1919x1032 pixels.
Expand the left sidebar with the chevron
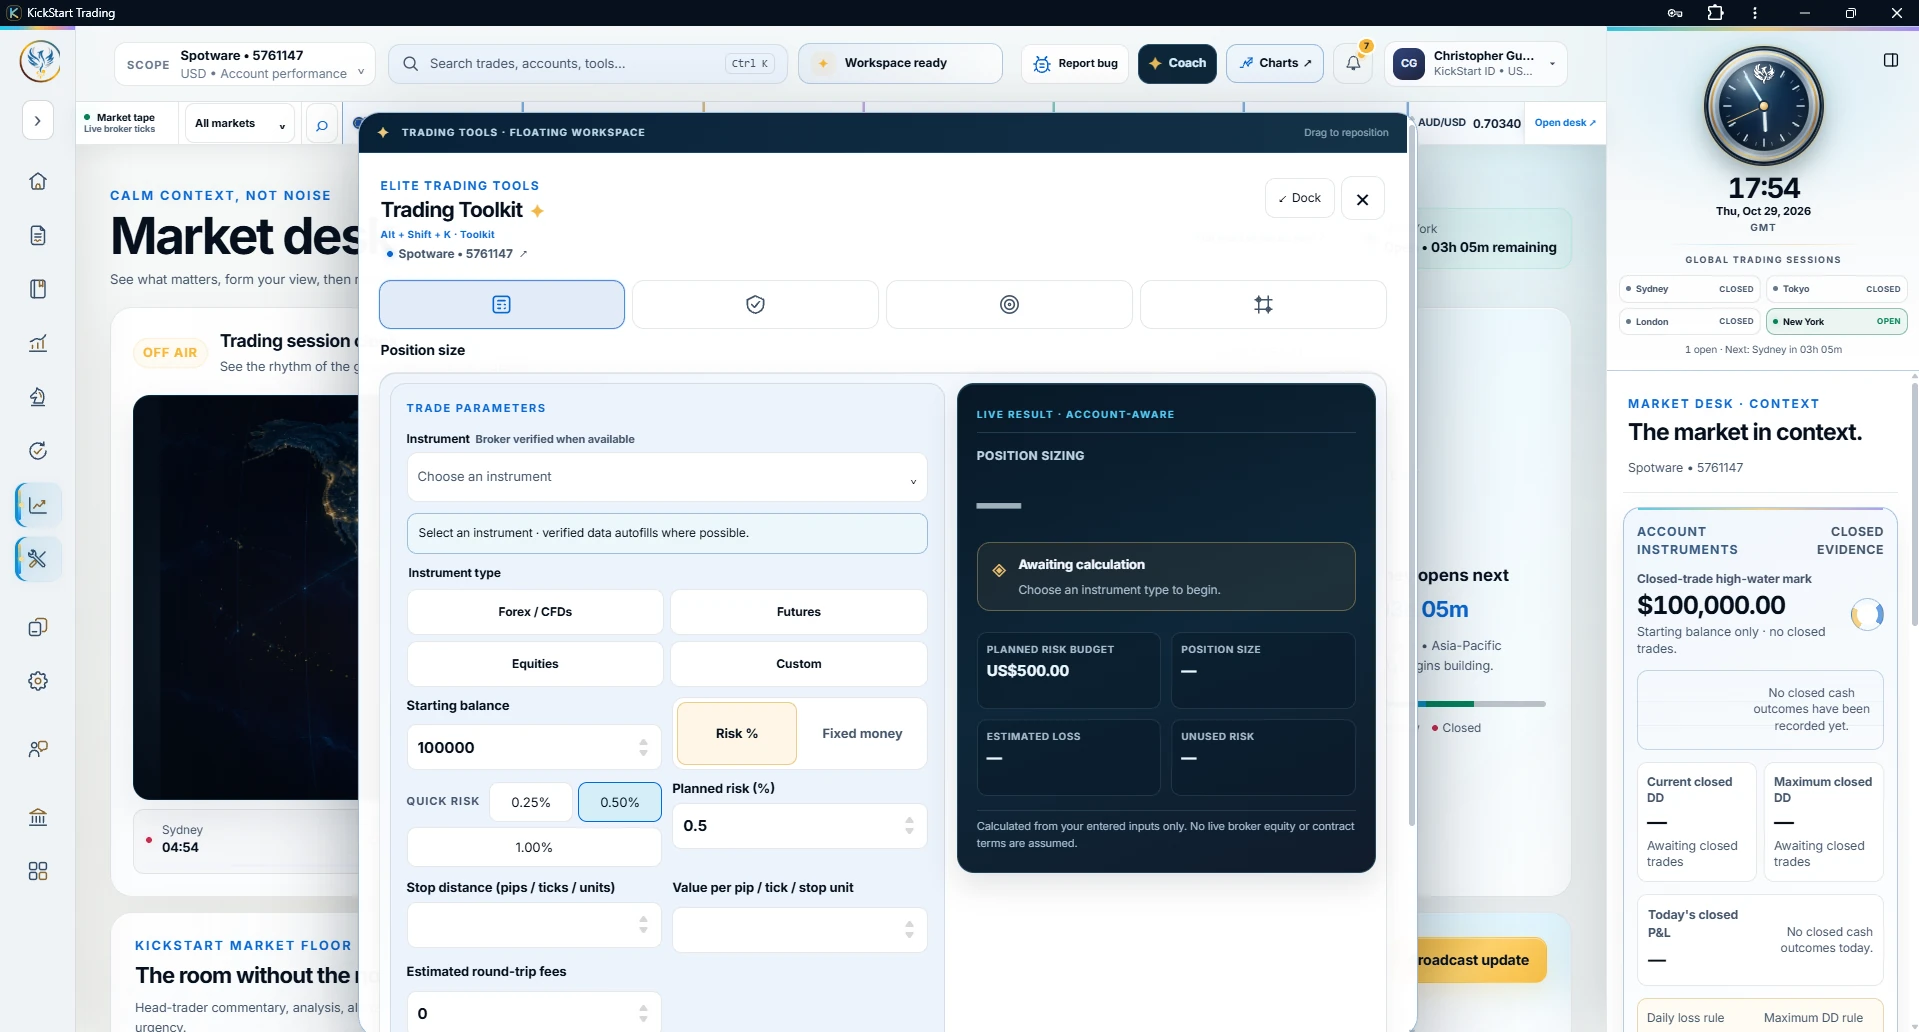pyautogui.click(x=38, y=121)
